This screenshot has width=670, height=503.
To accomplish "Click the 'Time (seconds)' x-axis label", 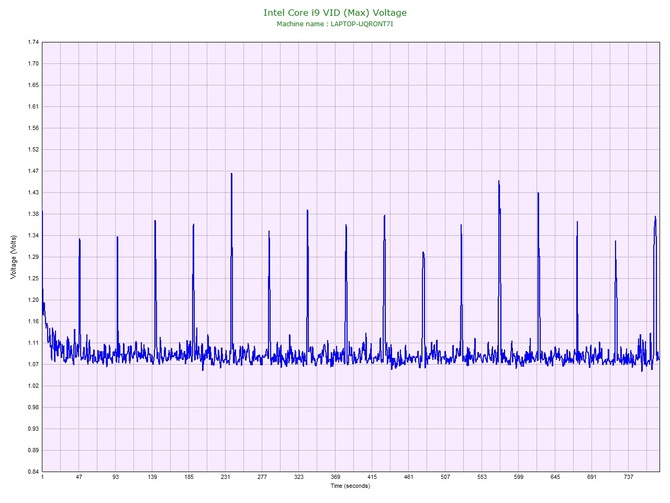I will pos(350,486).
